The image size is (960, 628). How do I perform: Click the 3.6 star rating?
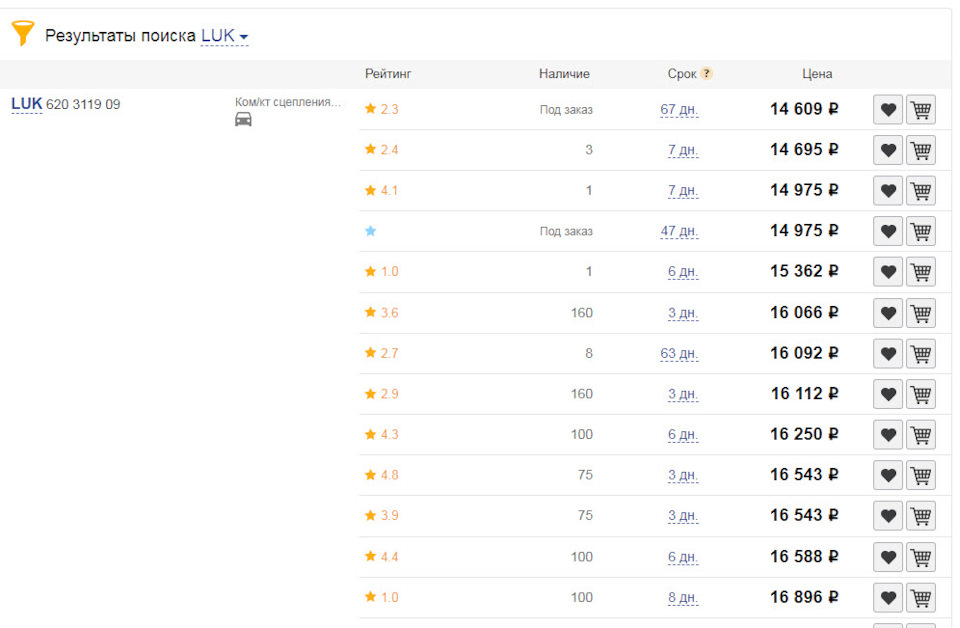click(381, 312)
